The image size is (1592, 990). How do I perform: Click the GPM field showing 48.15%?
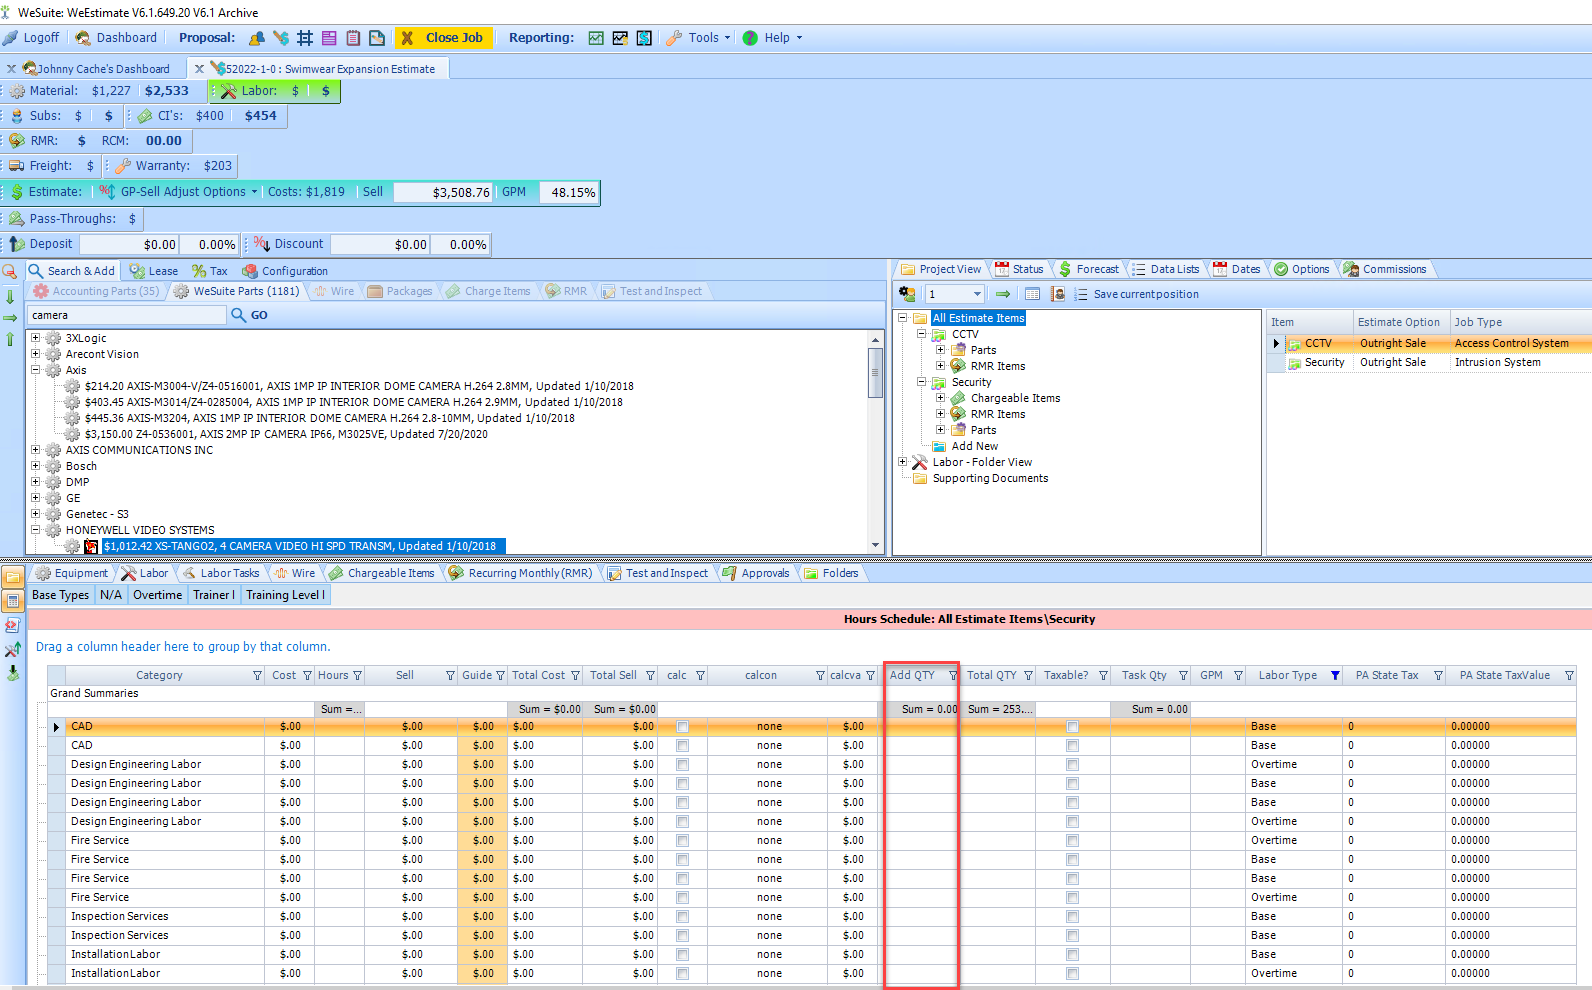tap(569, 192)
